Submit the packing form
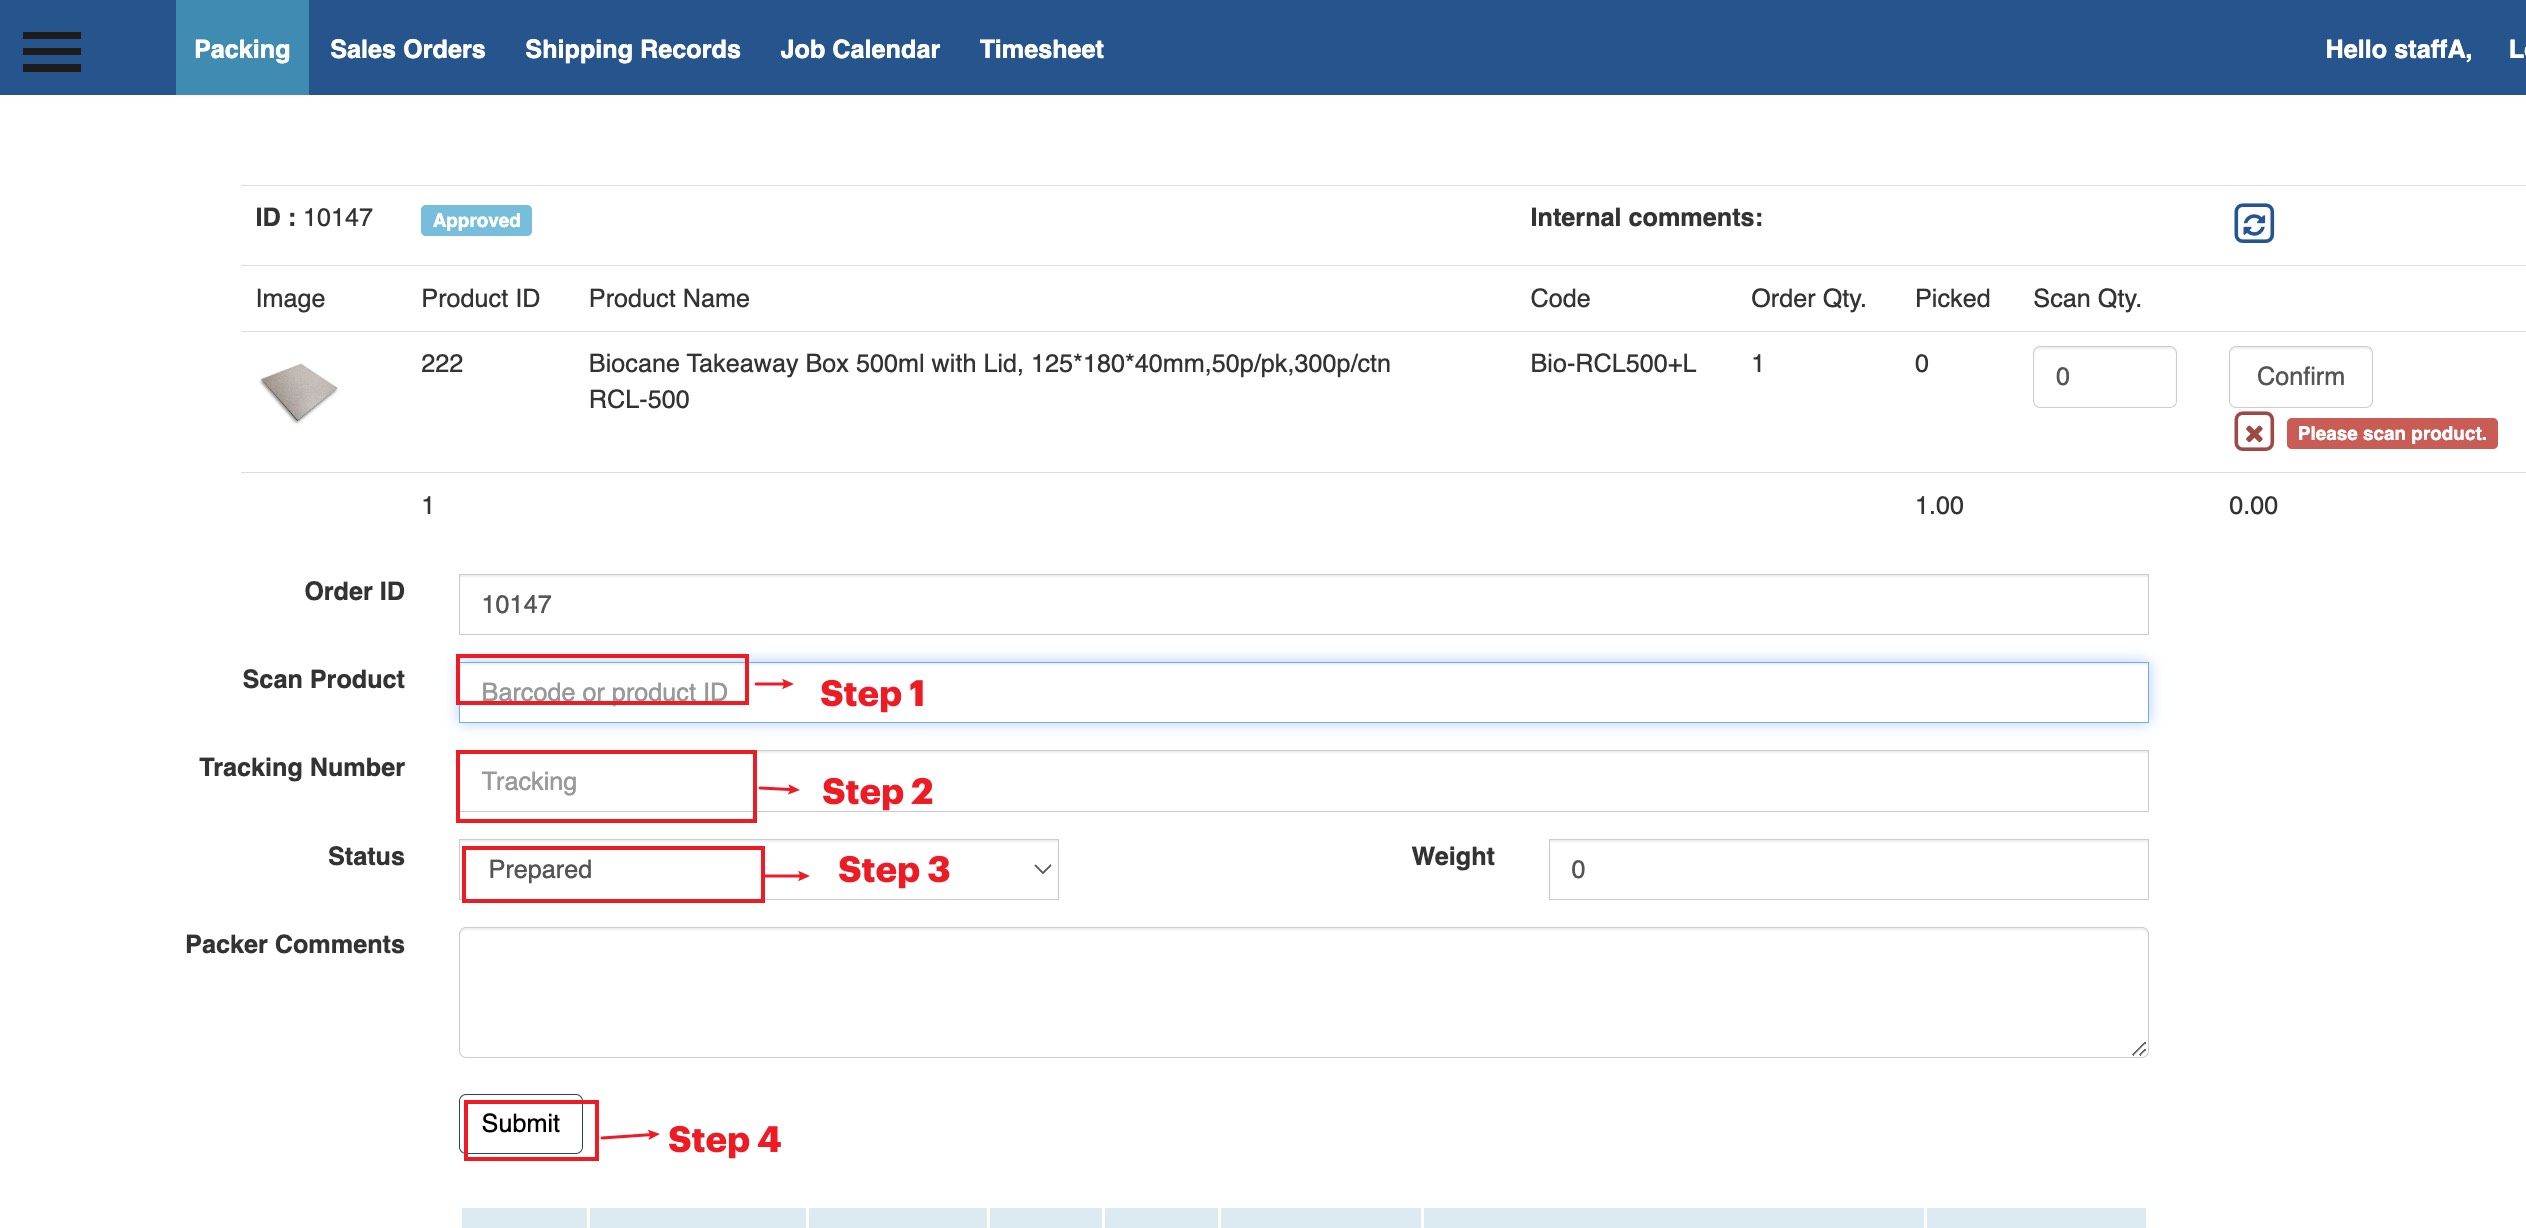The width and height of the screenshot is (2526, 1228). pyautogui.click(x=519, y=1123)
